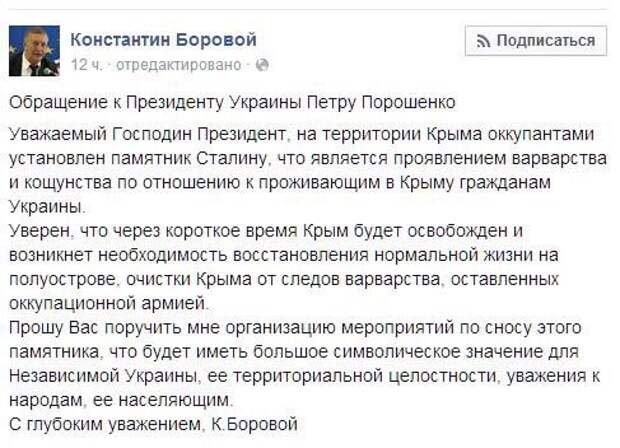Click the line starting 'Независимой Украины, ее'
This screenshot has width=620, height=448.
click(x=304, y=376)
